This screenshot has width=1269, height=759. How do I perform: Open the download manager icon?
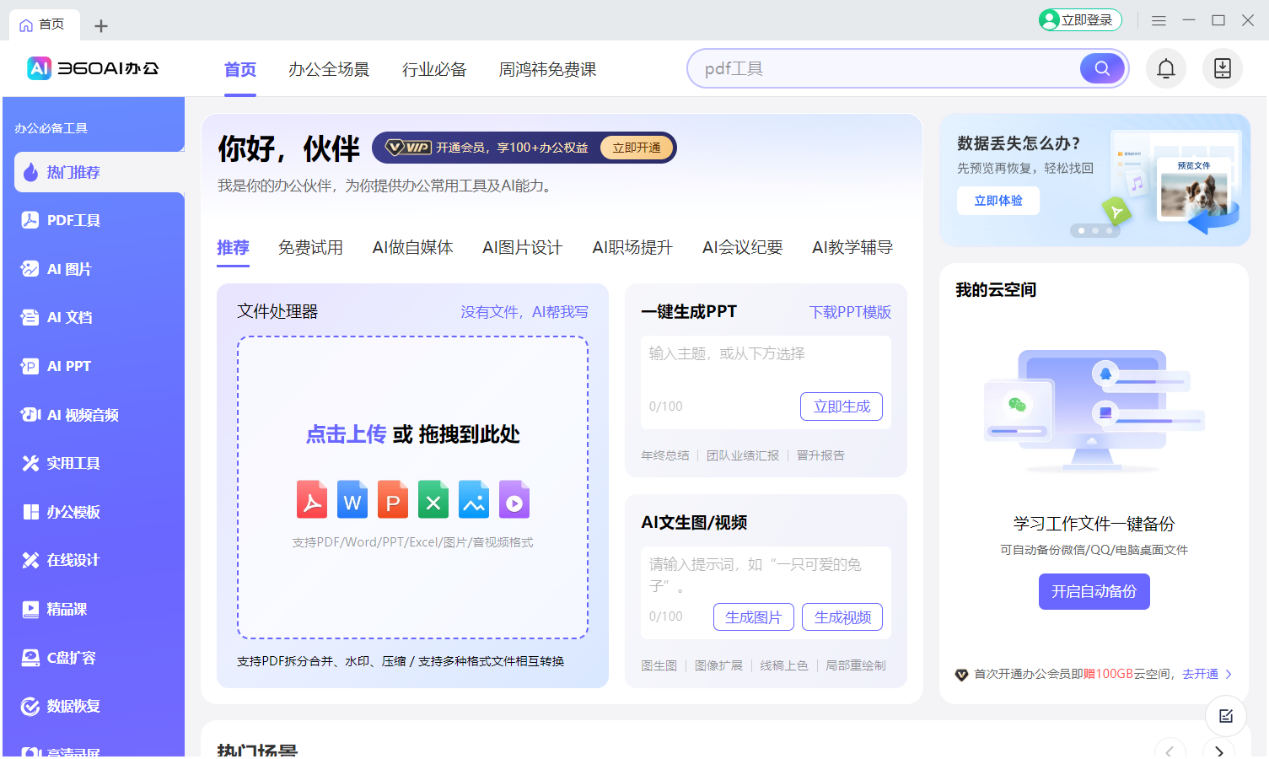point(1222,69)
